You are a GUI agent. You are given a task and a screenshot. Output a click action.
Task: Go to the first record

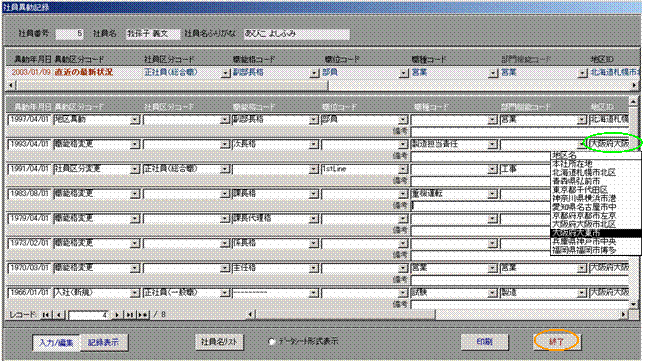tap(46, 315)
